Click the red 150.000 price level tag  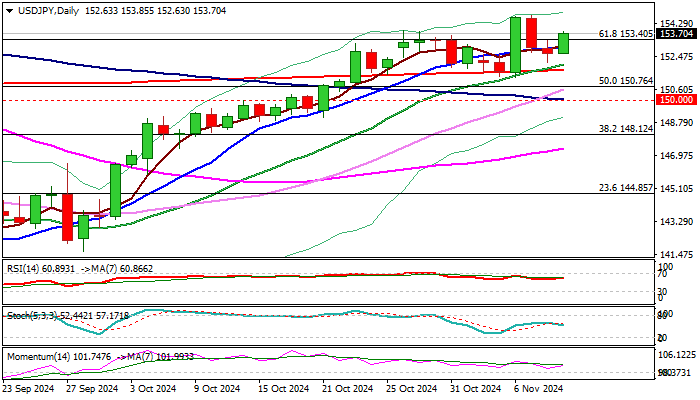click(x=676, y=100)
